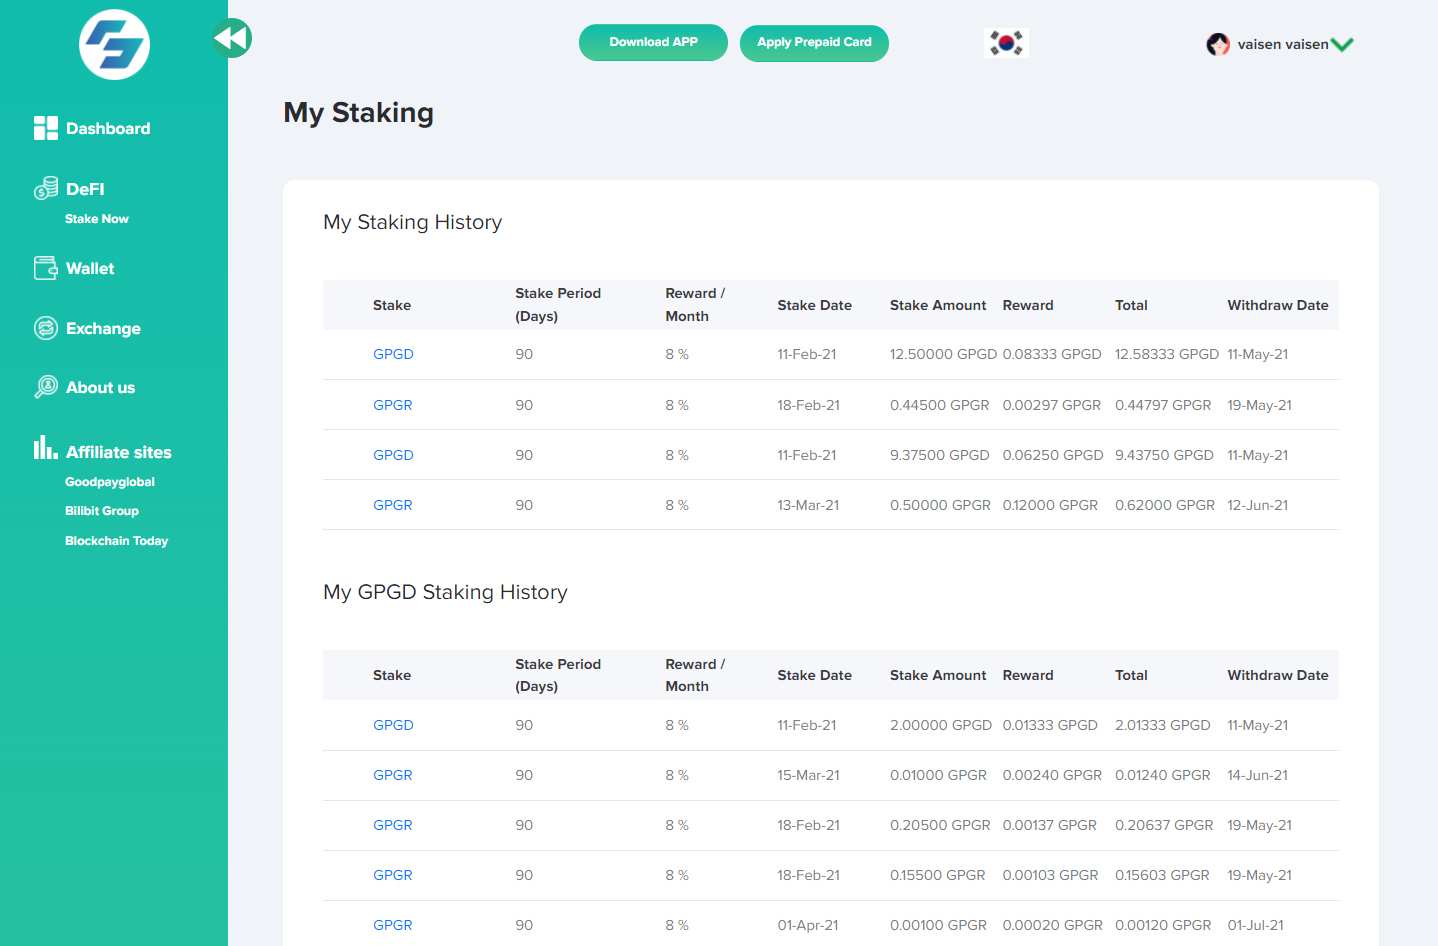Click the Affiliate sites bar chart icon
Screen dimensions: 1438x946
45,448
